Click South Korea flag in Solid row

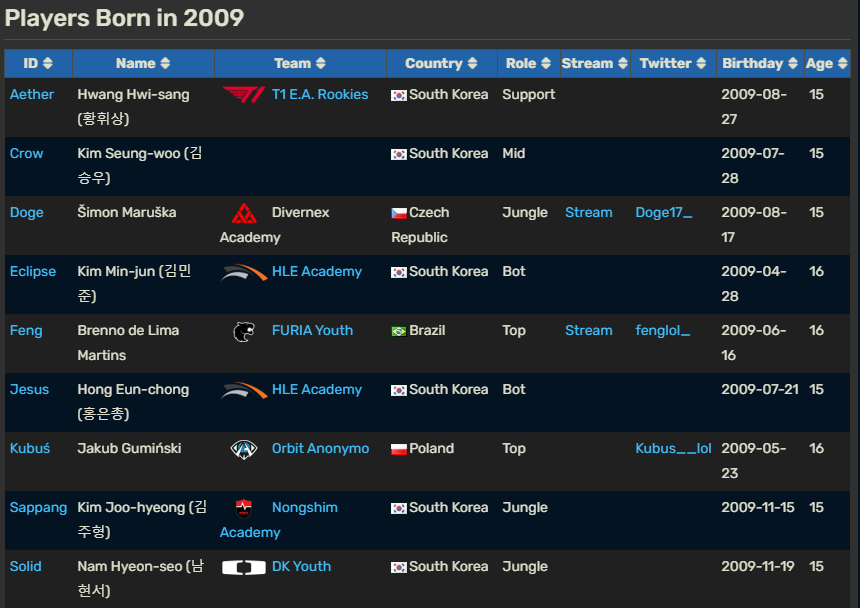(x=399, y=567)
